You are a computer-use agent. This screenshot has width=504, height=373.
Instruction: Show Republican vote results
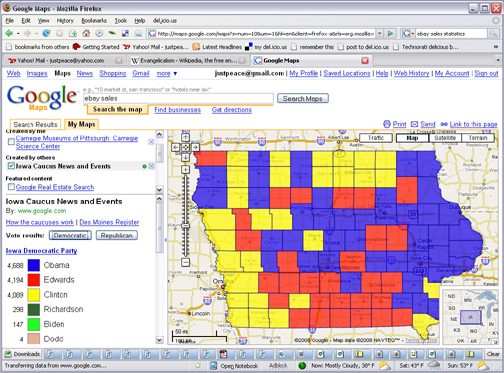(117, 235)
